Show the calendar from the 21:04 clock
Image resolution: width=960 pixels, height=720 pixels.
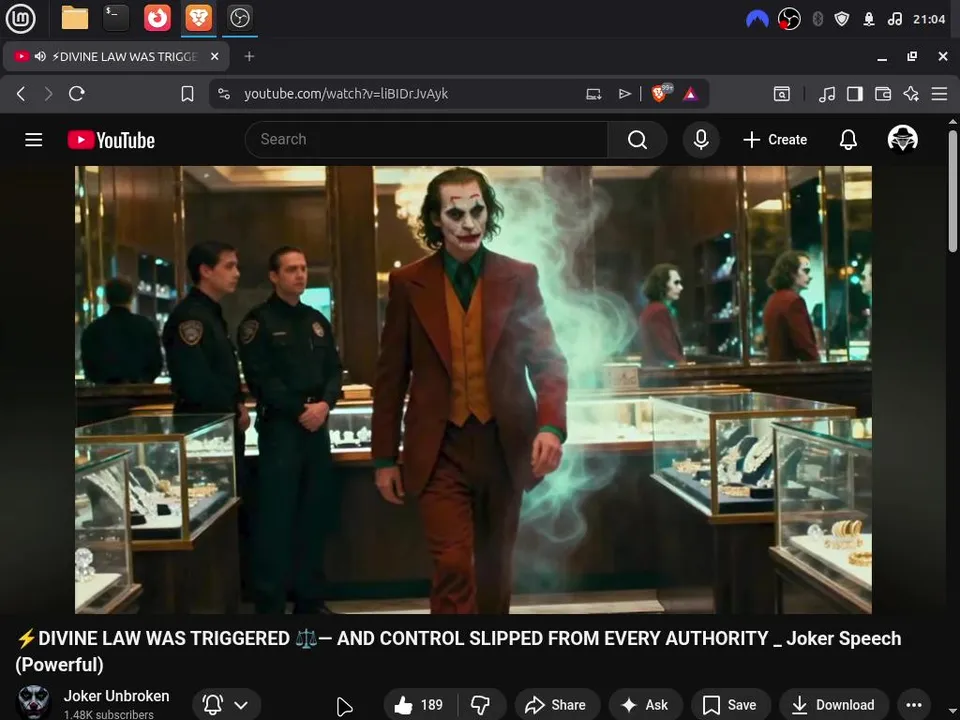point(929,20)
